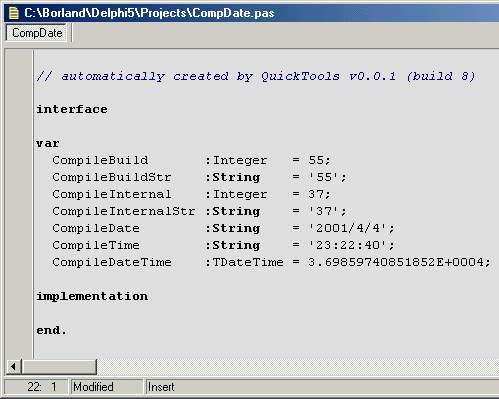Click the CompileInternal variable name
Image resolution: width=499 pixels, height=399 pixels.
point(112,194)
